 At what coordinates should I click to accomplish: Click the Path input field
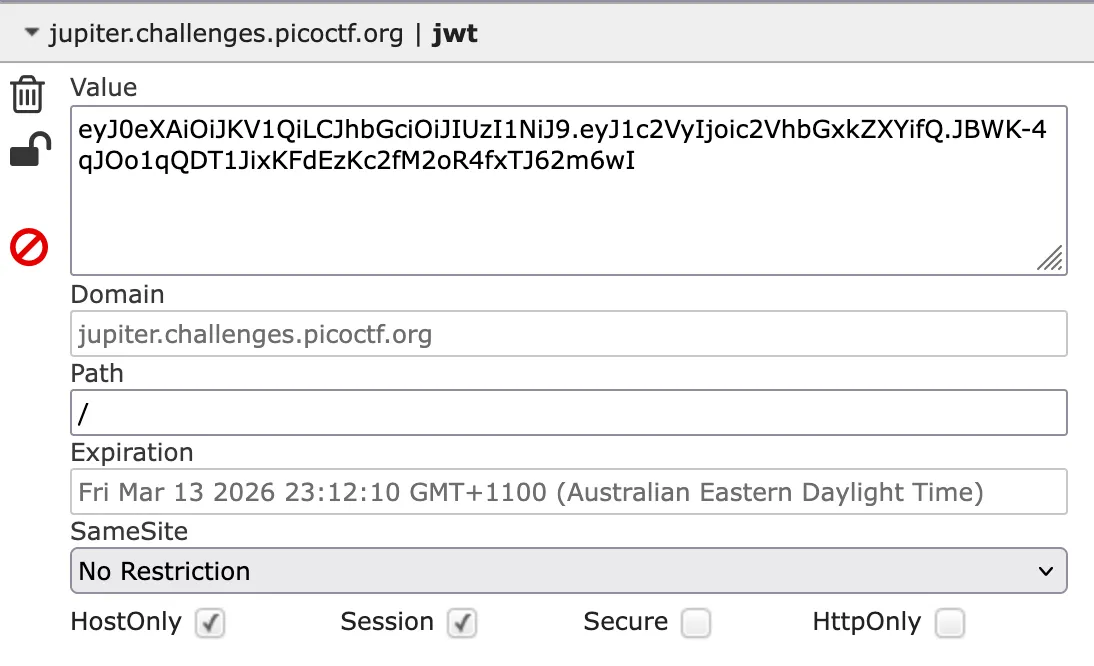568,412
